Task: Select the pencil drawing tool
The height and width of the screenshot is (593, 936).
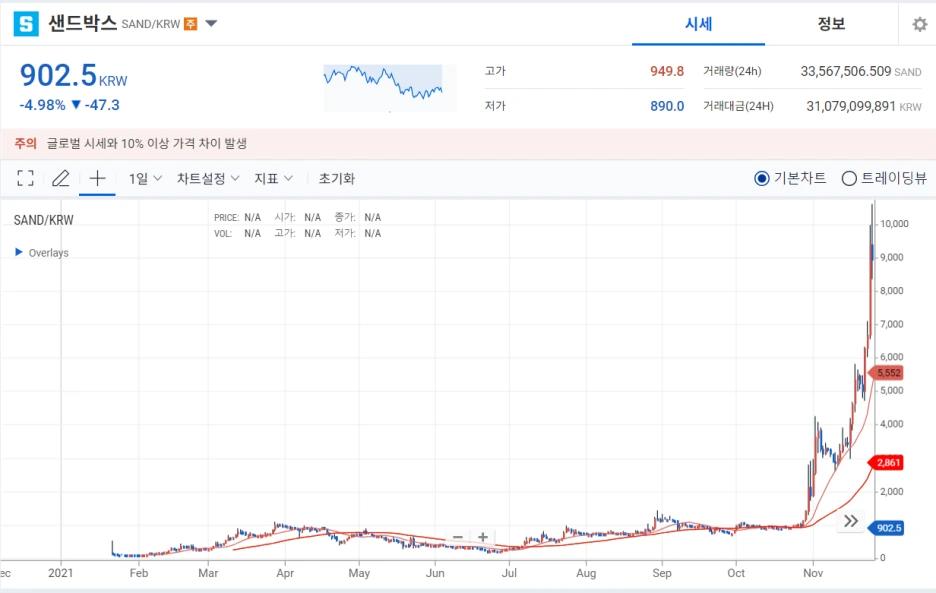Action: (x=60, y=178)
